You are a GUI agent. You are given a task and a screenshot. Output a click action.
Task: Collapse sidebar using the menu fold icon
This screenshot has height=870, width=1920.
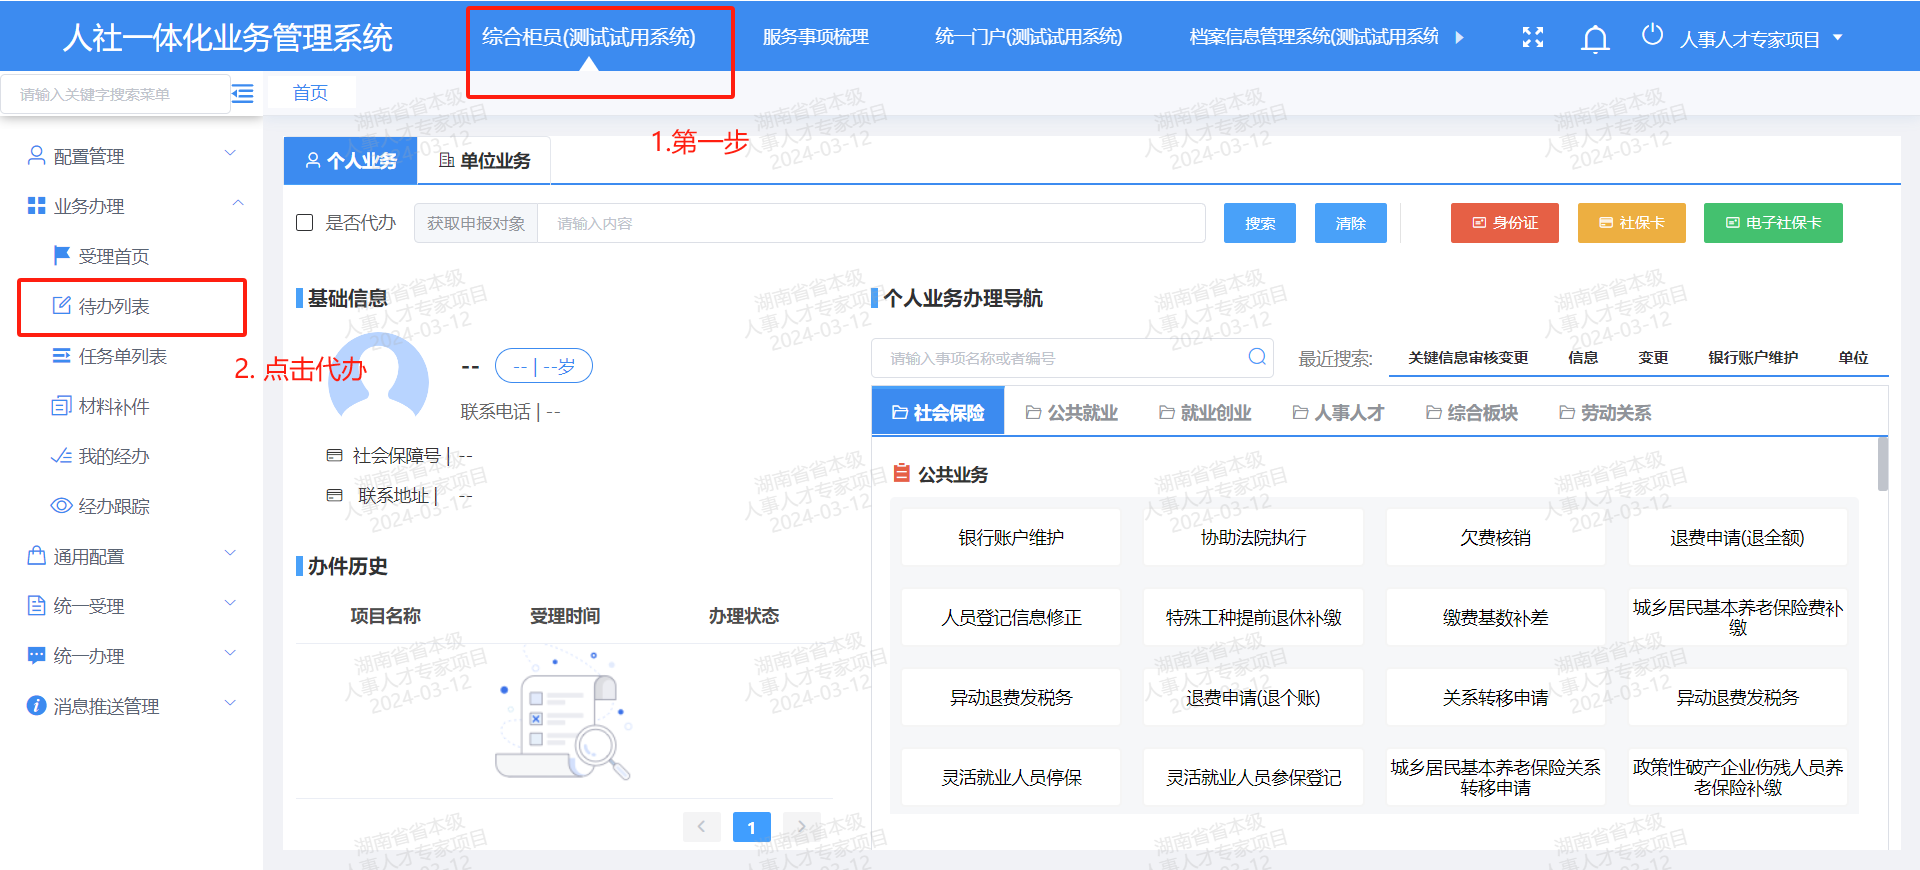coord(243,94)
